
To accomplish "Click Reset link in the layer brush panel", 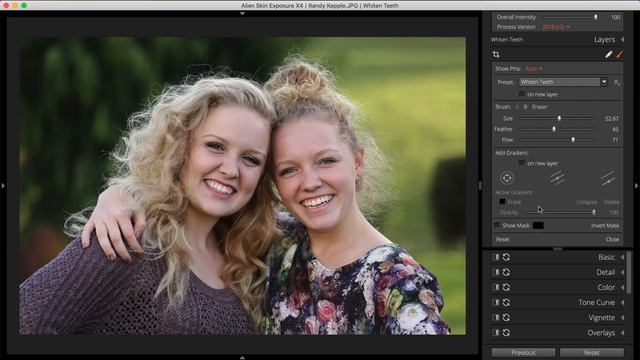I will [x=503, y=240].
